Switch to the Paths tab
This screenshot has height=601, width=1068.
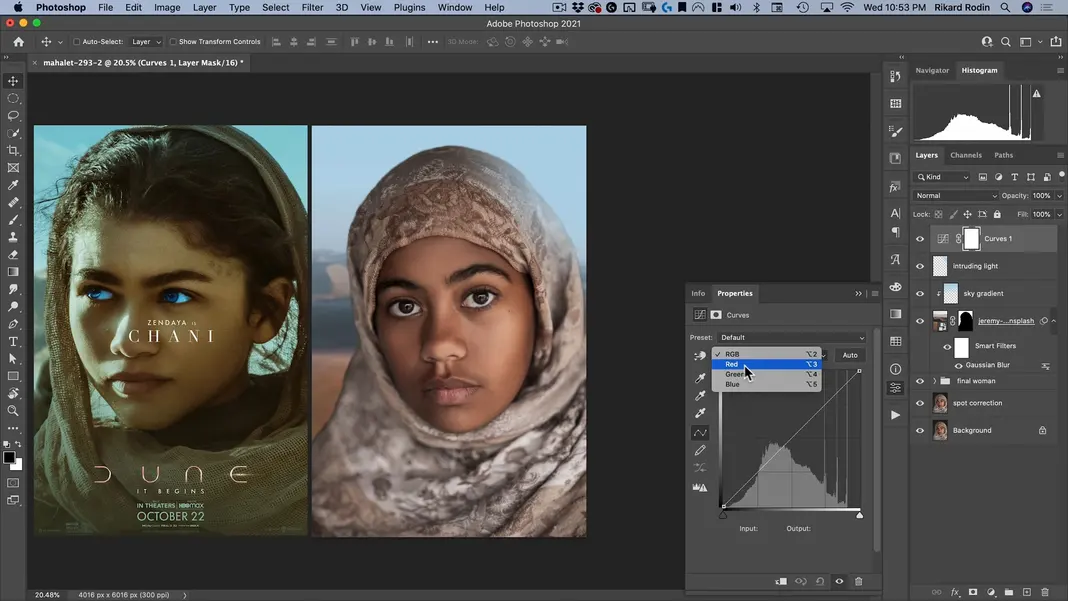pyautogui.click(x=1003, y=155)
